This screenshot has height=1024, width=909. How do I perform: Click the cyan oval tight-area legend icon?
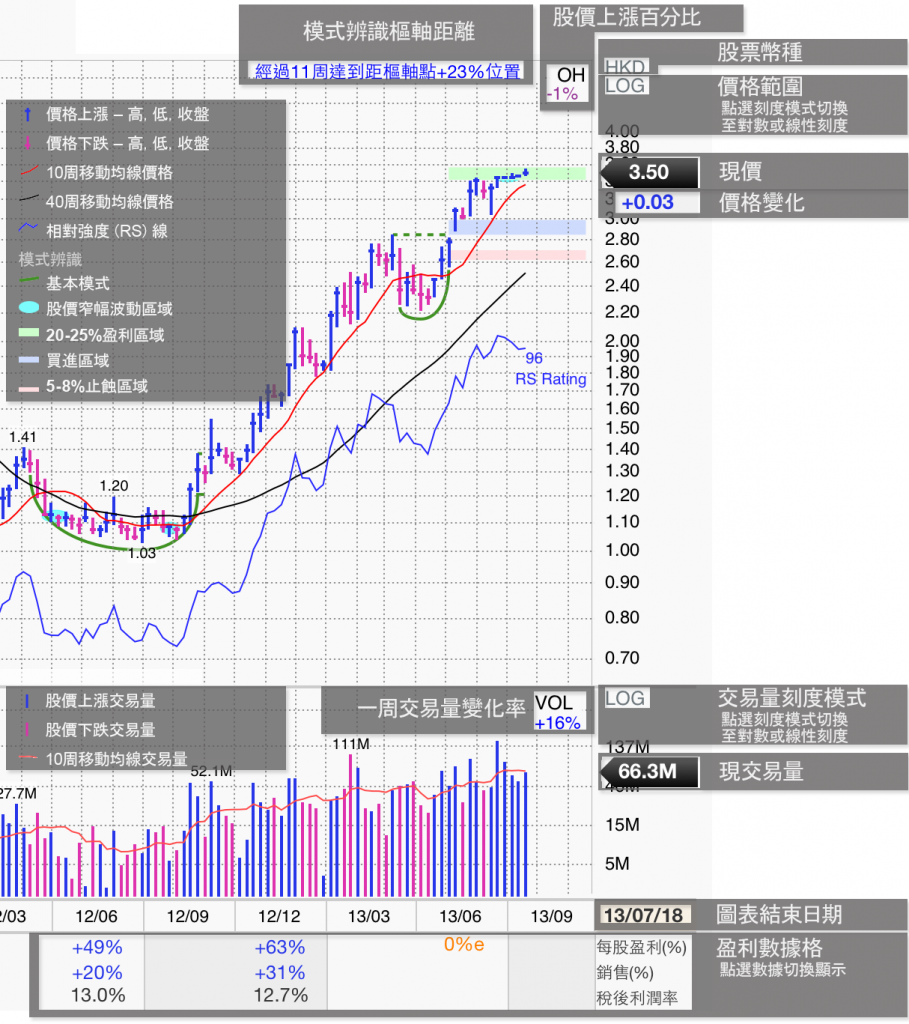click(28, 310)
